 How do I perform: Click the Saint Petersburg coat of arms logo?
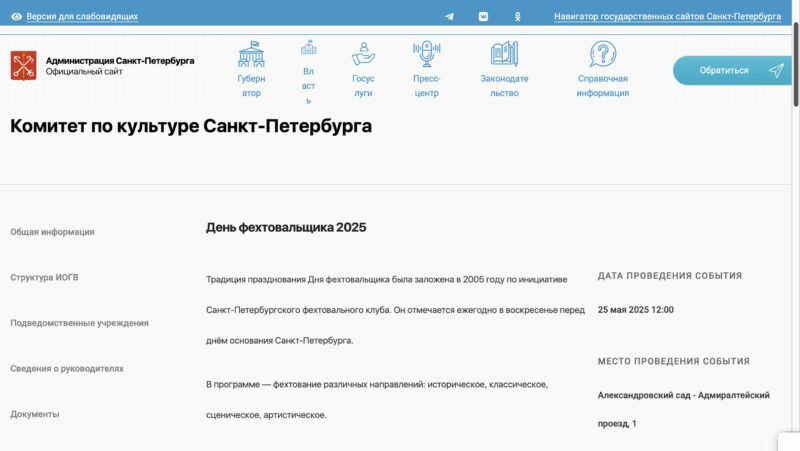(23, 66)
